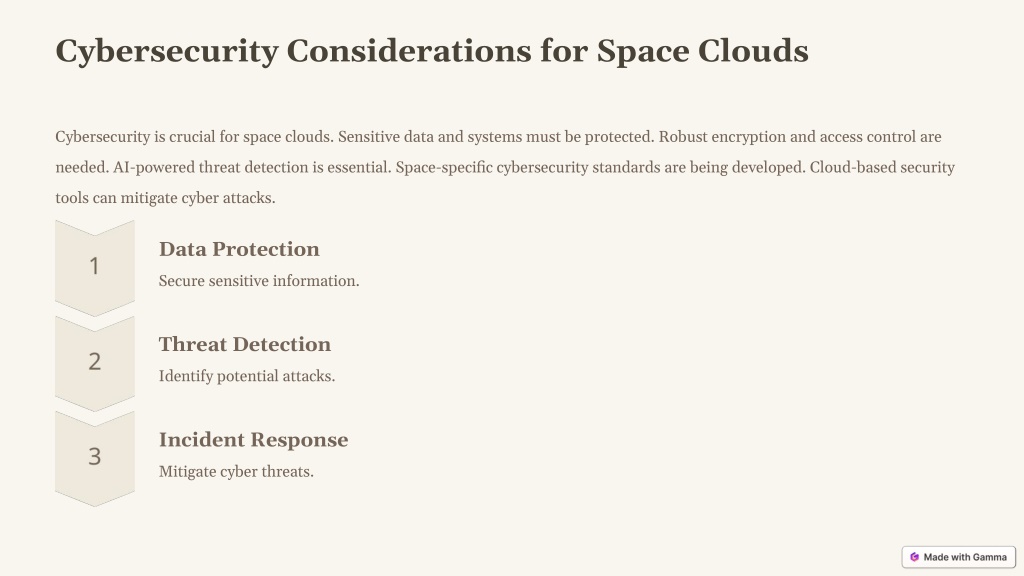Select the number 3 arrow shape
This screenshot has height=576, width=1024.
click(x=95, y=458)
